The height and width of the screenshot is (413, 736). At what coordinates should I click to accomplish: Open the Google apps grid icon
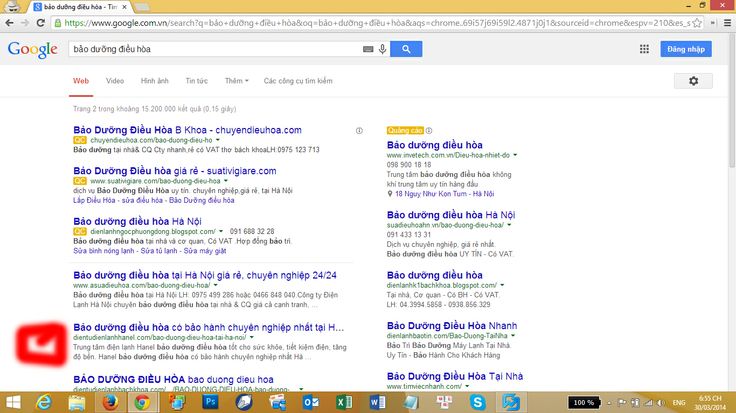click(644, 49)
